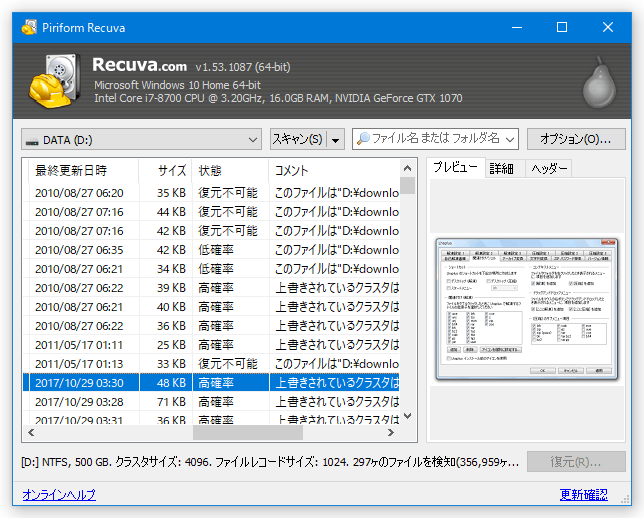Expand the スキャン(S) button dropdown arrow
Screen dimensions: 644x518
(x=336, y=140)
